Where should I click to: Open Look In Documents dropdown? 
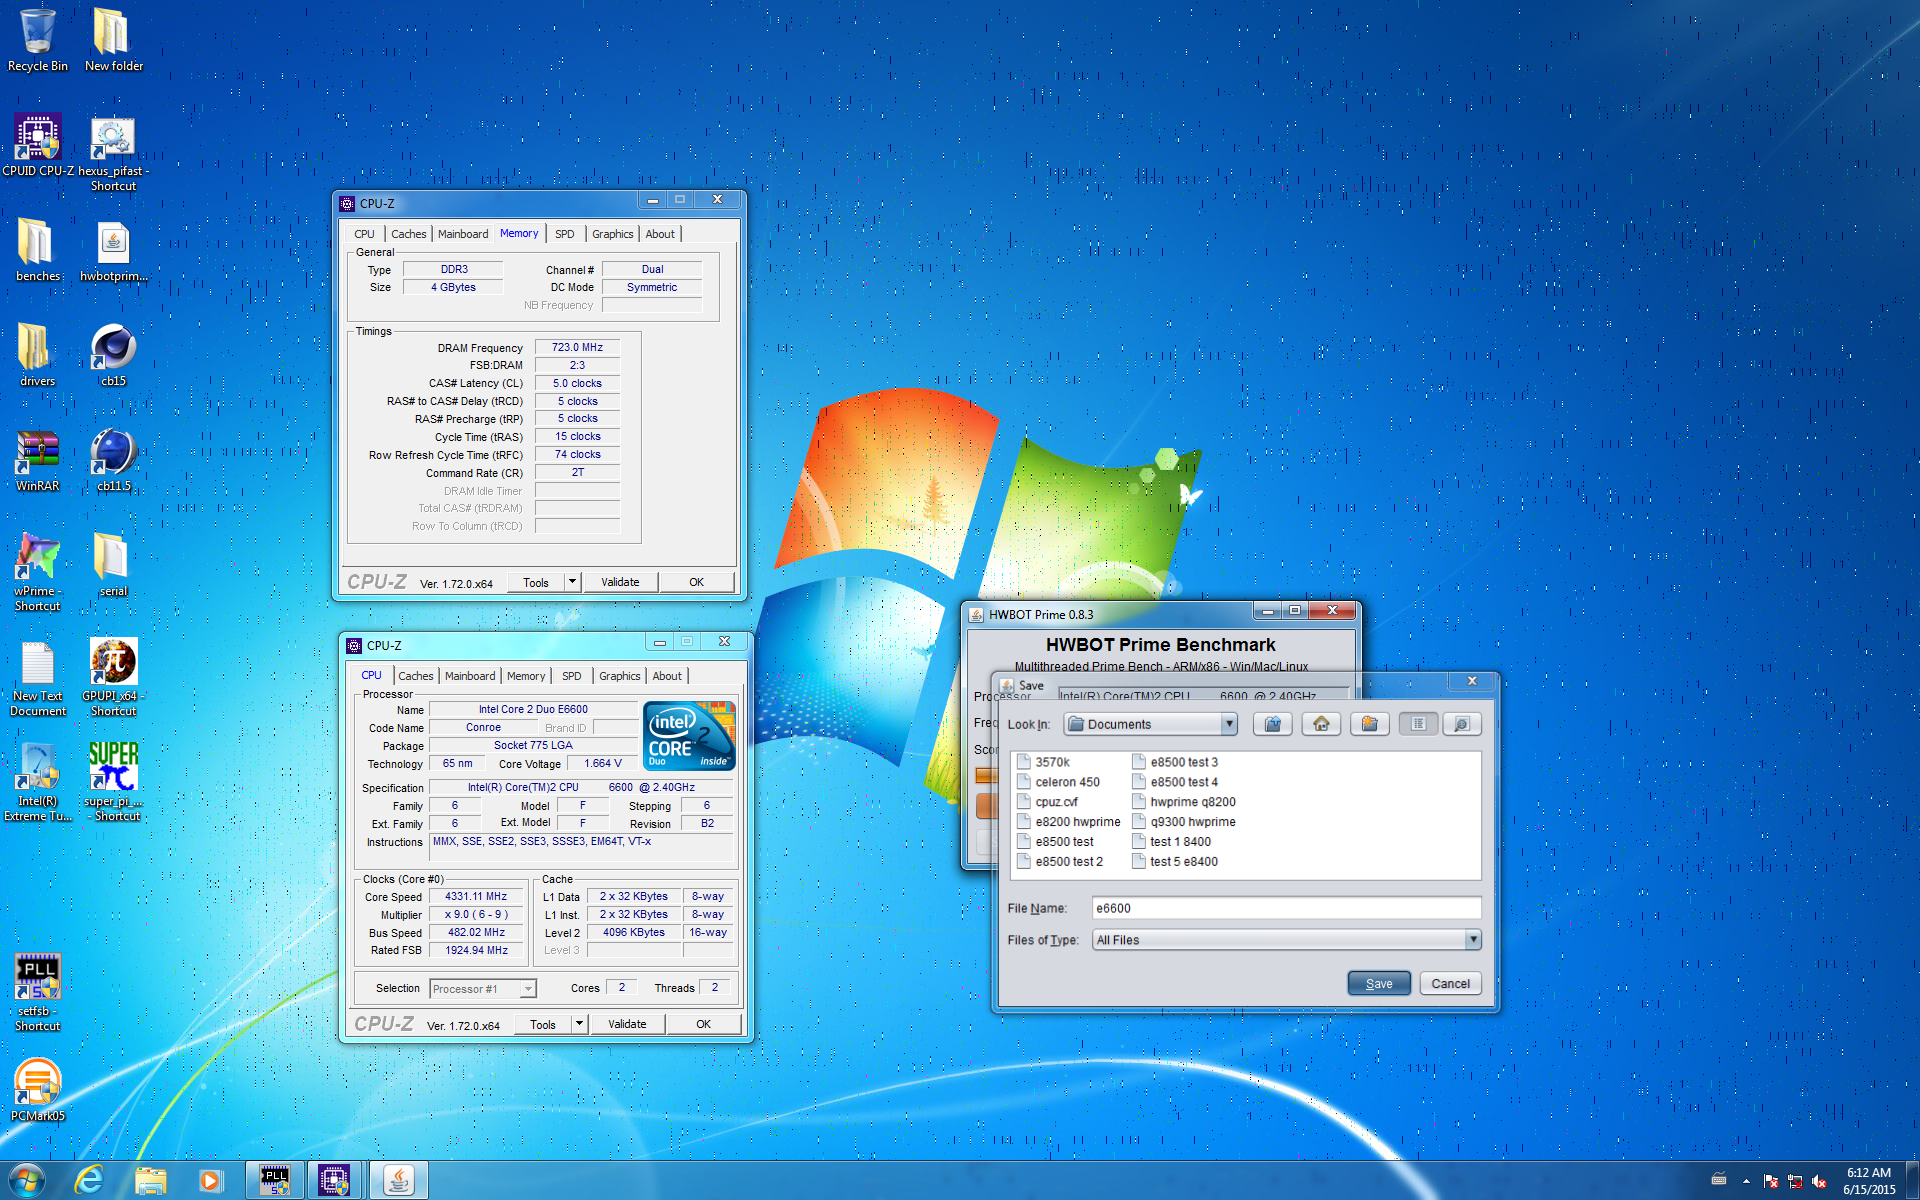pyautogui.click(x=1229, y=724)
